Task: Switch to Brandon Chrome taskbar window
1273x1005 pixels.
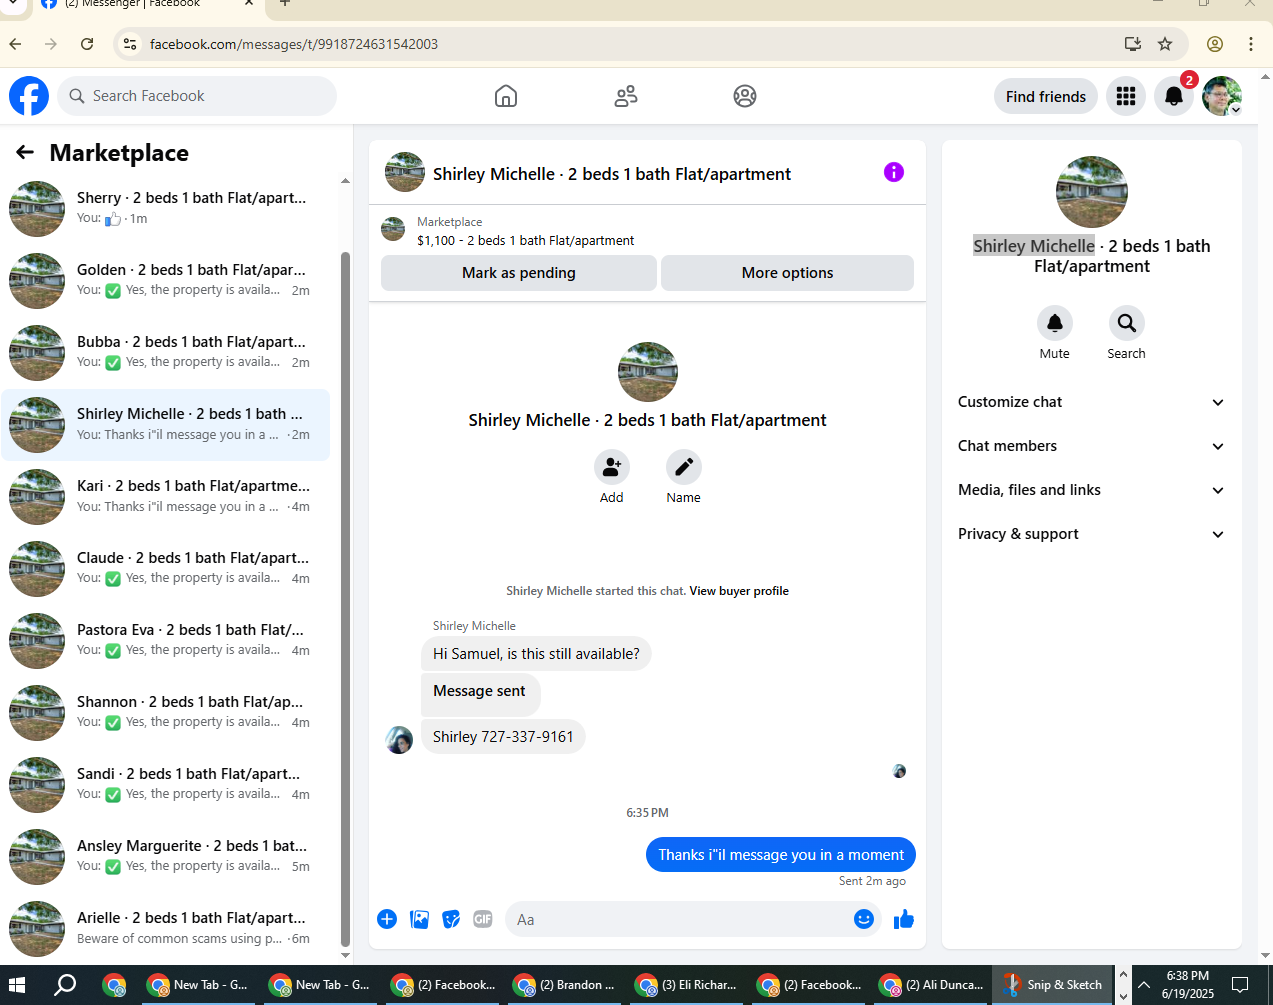Action: [564, 985]
